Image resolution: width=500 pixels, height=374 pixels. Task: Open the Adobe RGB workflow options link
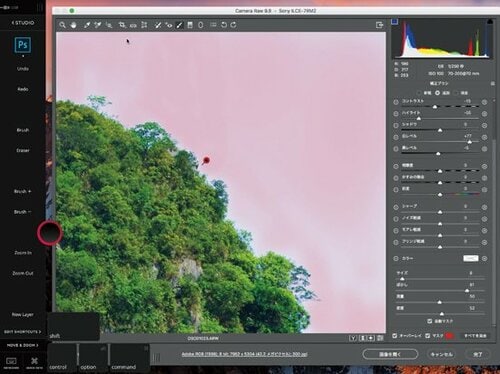point(244,354)
